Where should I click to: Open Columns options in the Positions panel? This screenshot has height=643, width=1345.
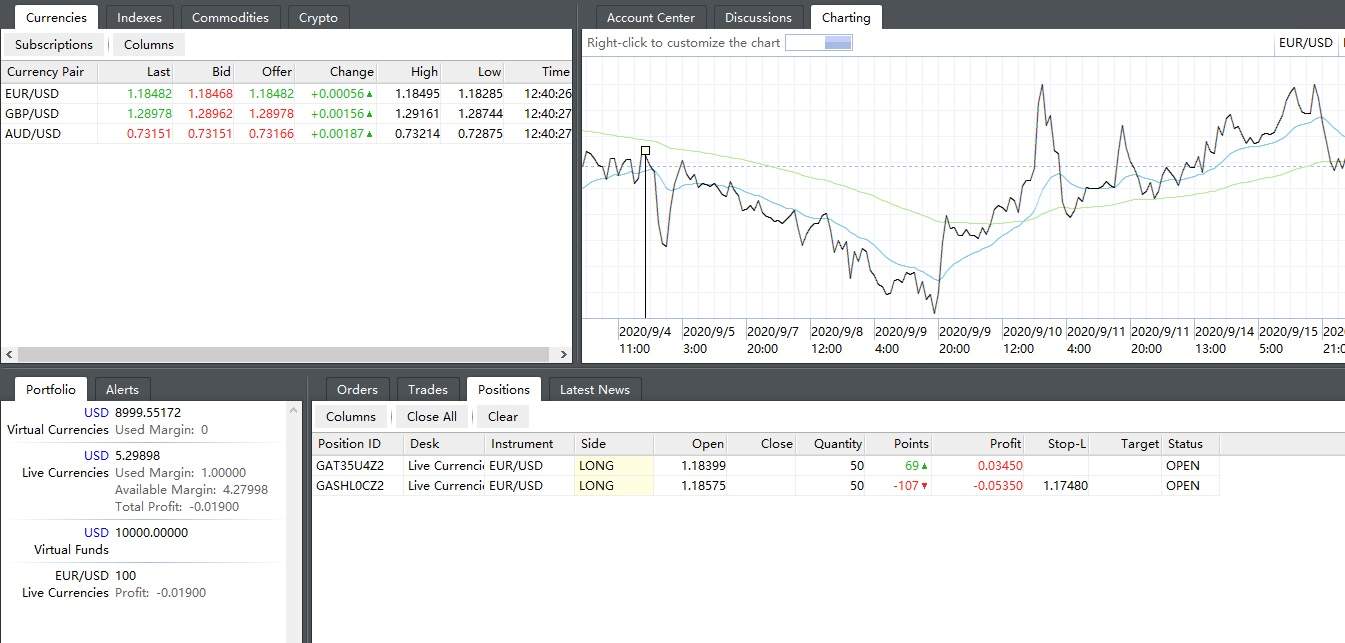click(351, 416)
